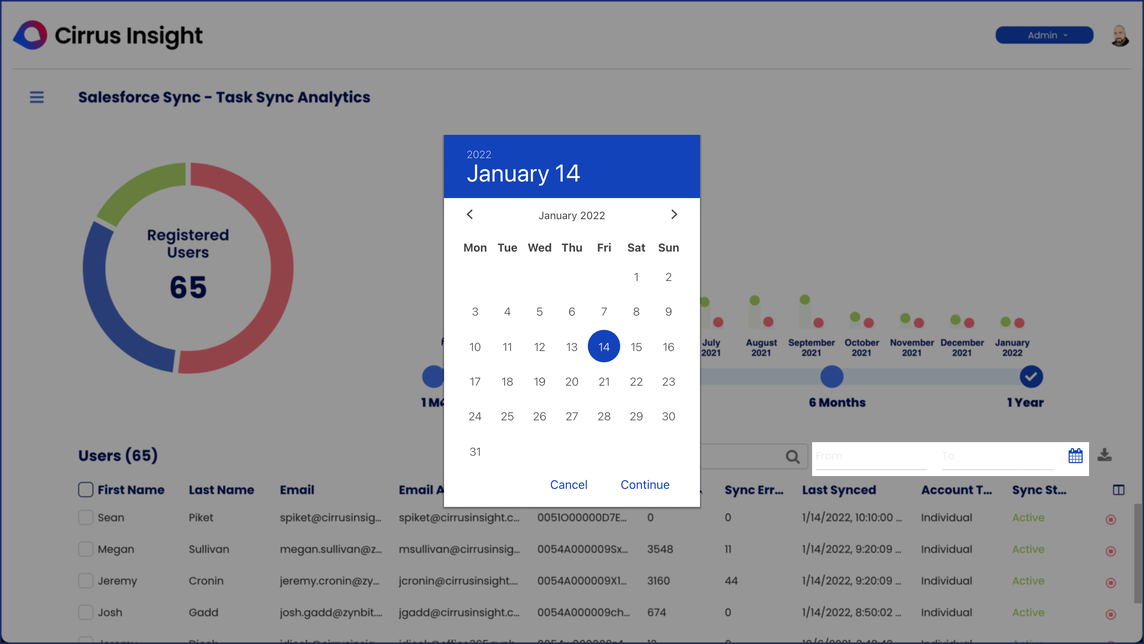
Task: Pick January 3 in the calendar
Action: coord(475,311)
